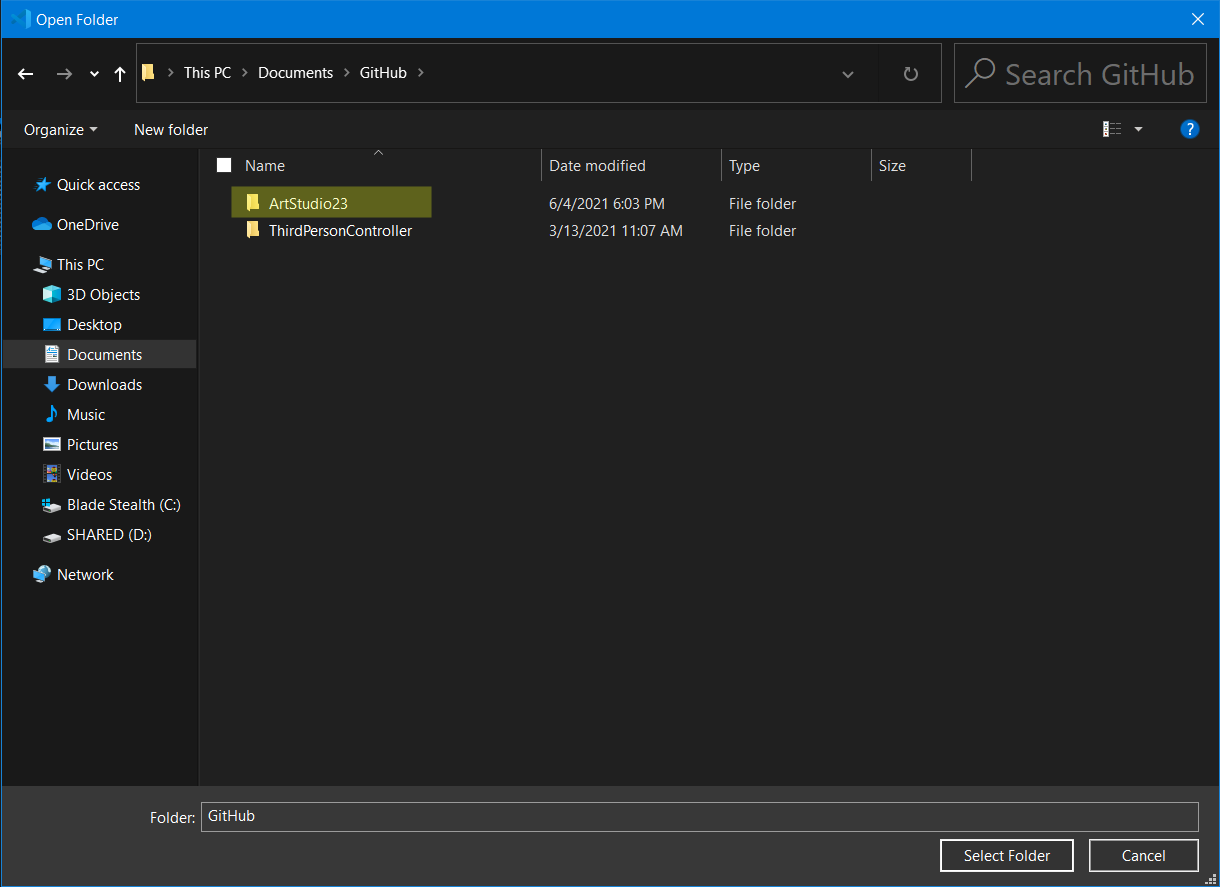The height and width of the screenshot is (887, 1220).
Task: Toggle the select all checkbox
Action: tap(224, 166)
